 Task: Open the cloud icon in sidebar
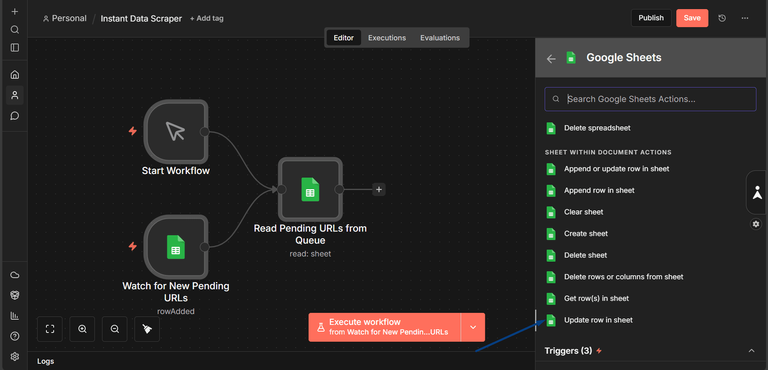coord(15,275)
